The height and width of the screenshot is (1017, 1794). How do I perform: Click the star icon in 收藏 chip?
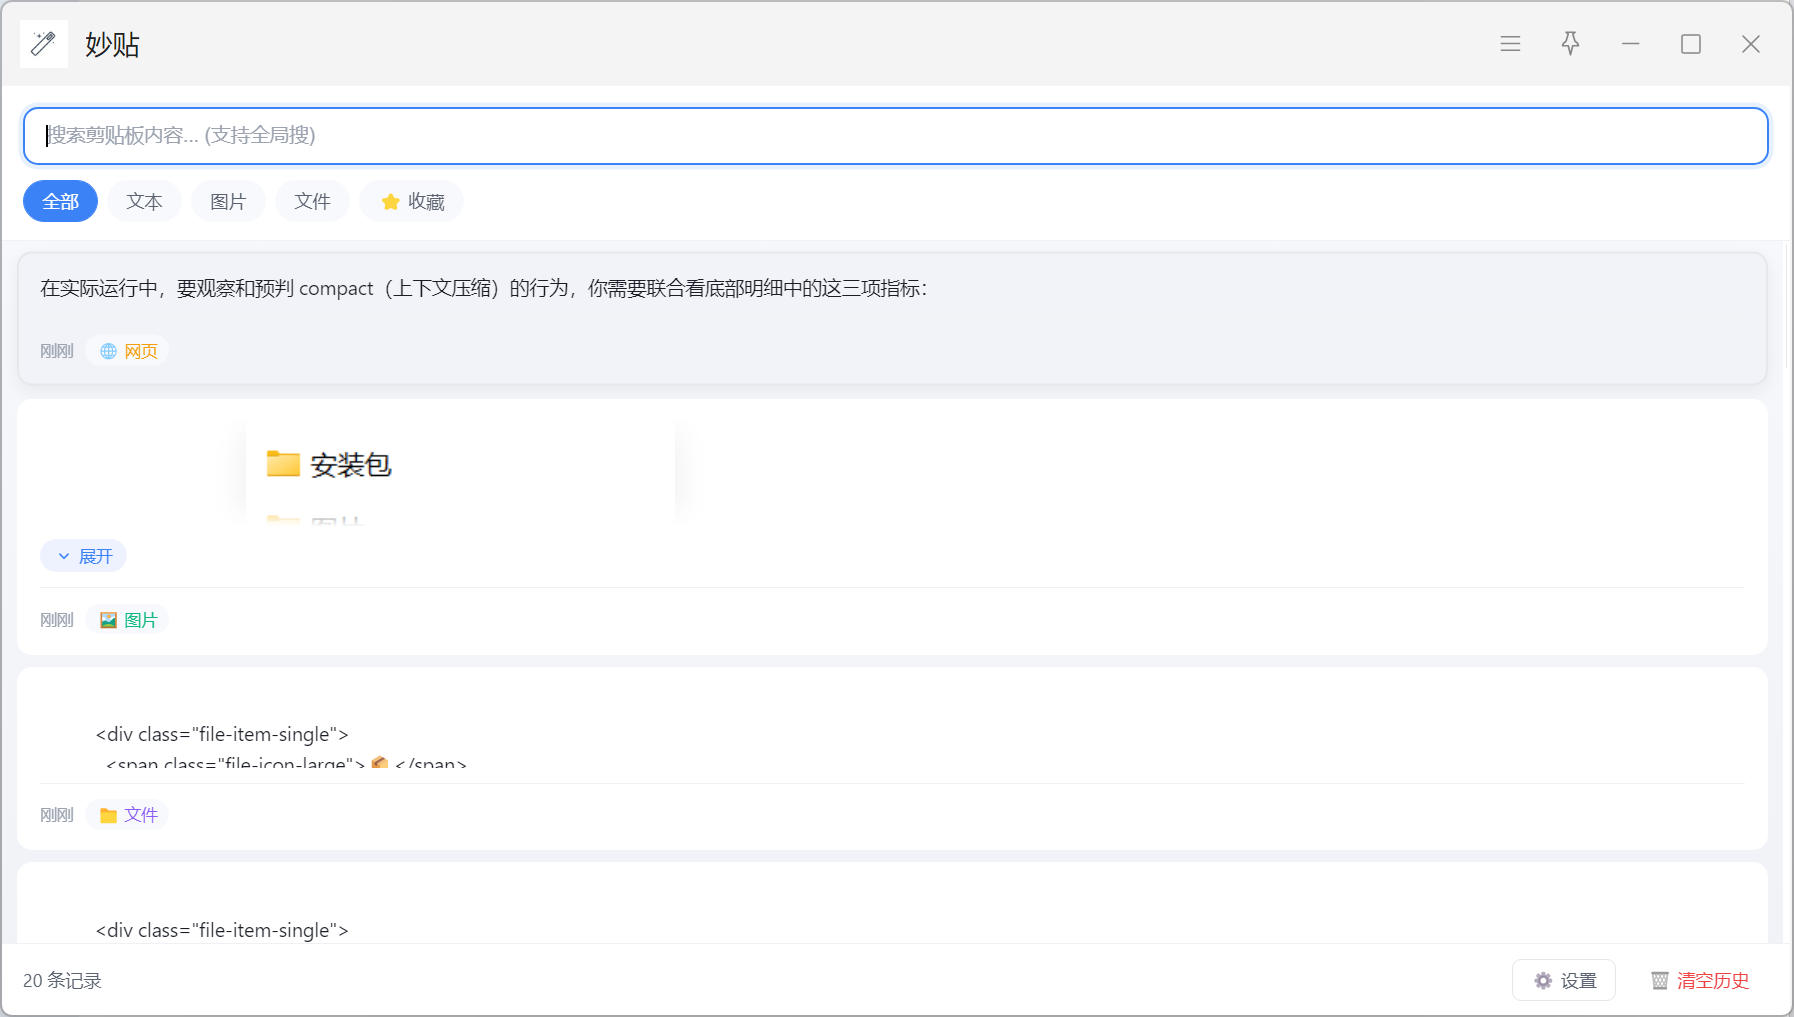coord(391,202)
